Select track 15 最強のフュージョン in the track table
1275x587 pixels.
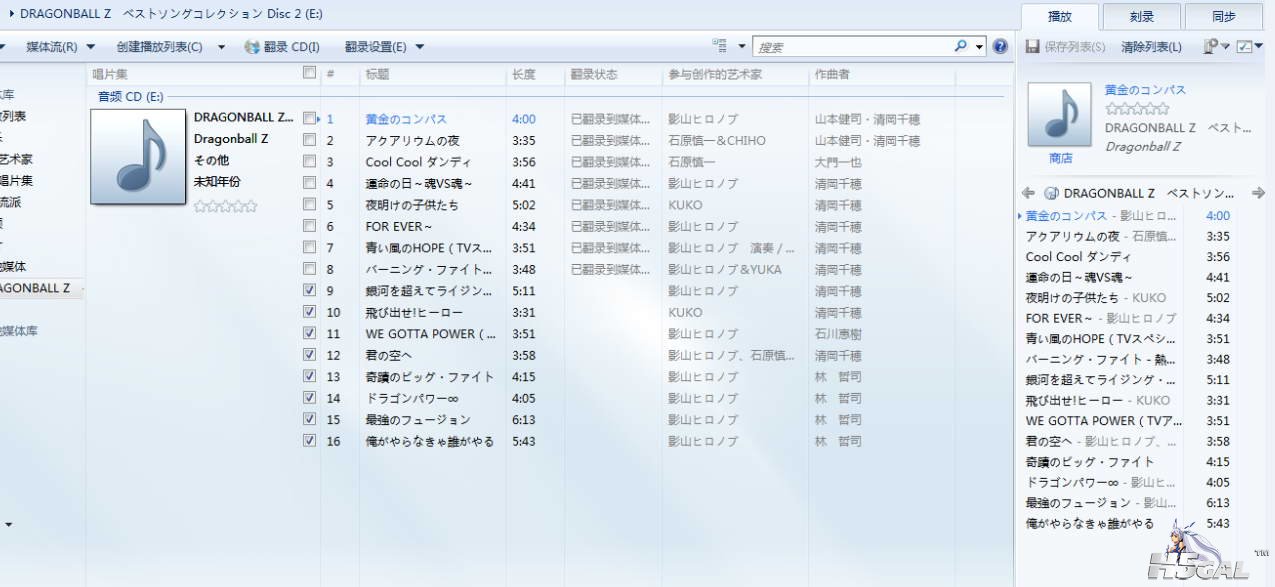[x=418, y=419]
